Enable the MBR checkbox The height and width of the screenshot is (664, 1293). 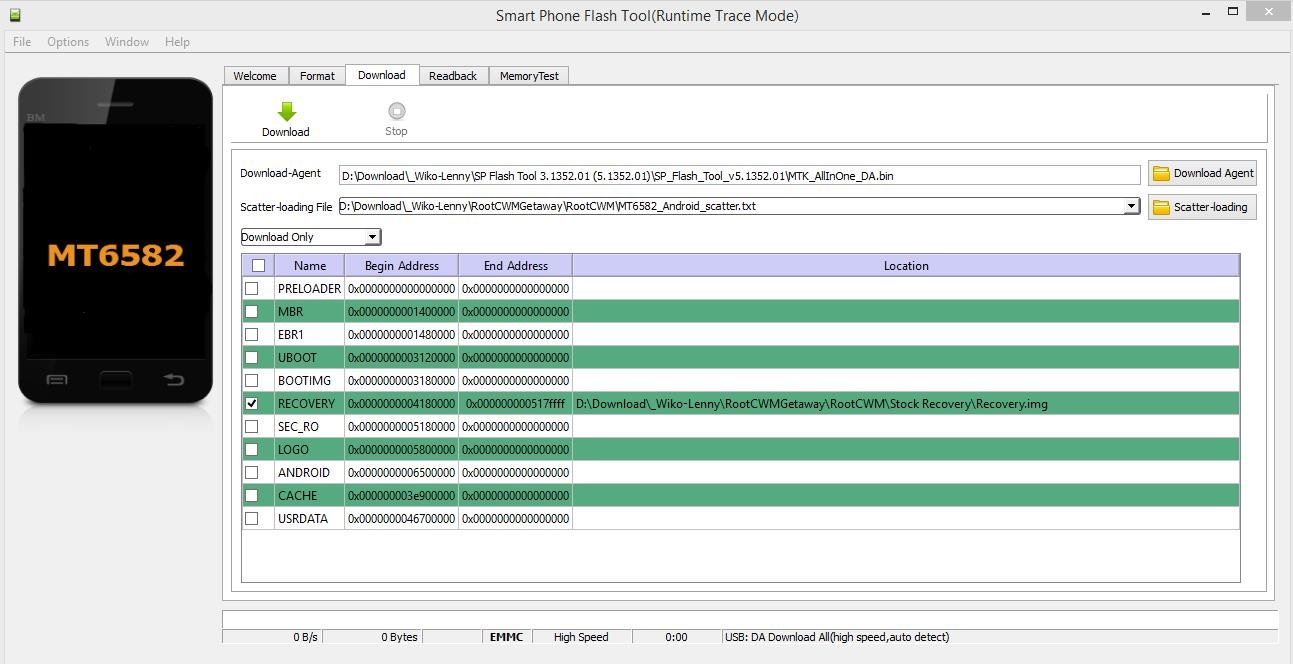pyautogui.click(x=252, y=311)
